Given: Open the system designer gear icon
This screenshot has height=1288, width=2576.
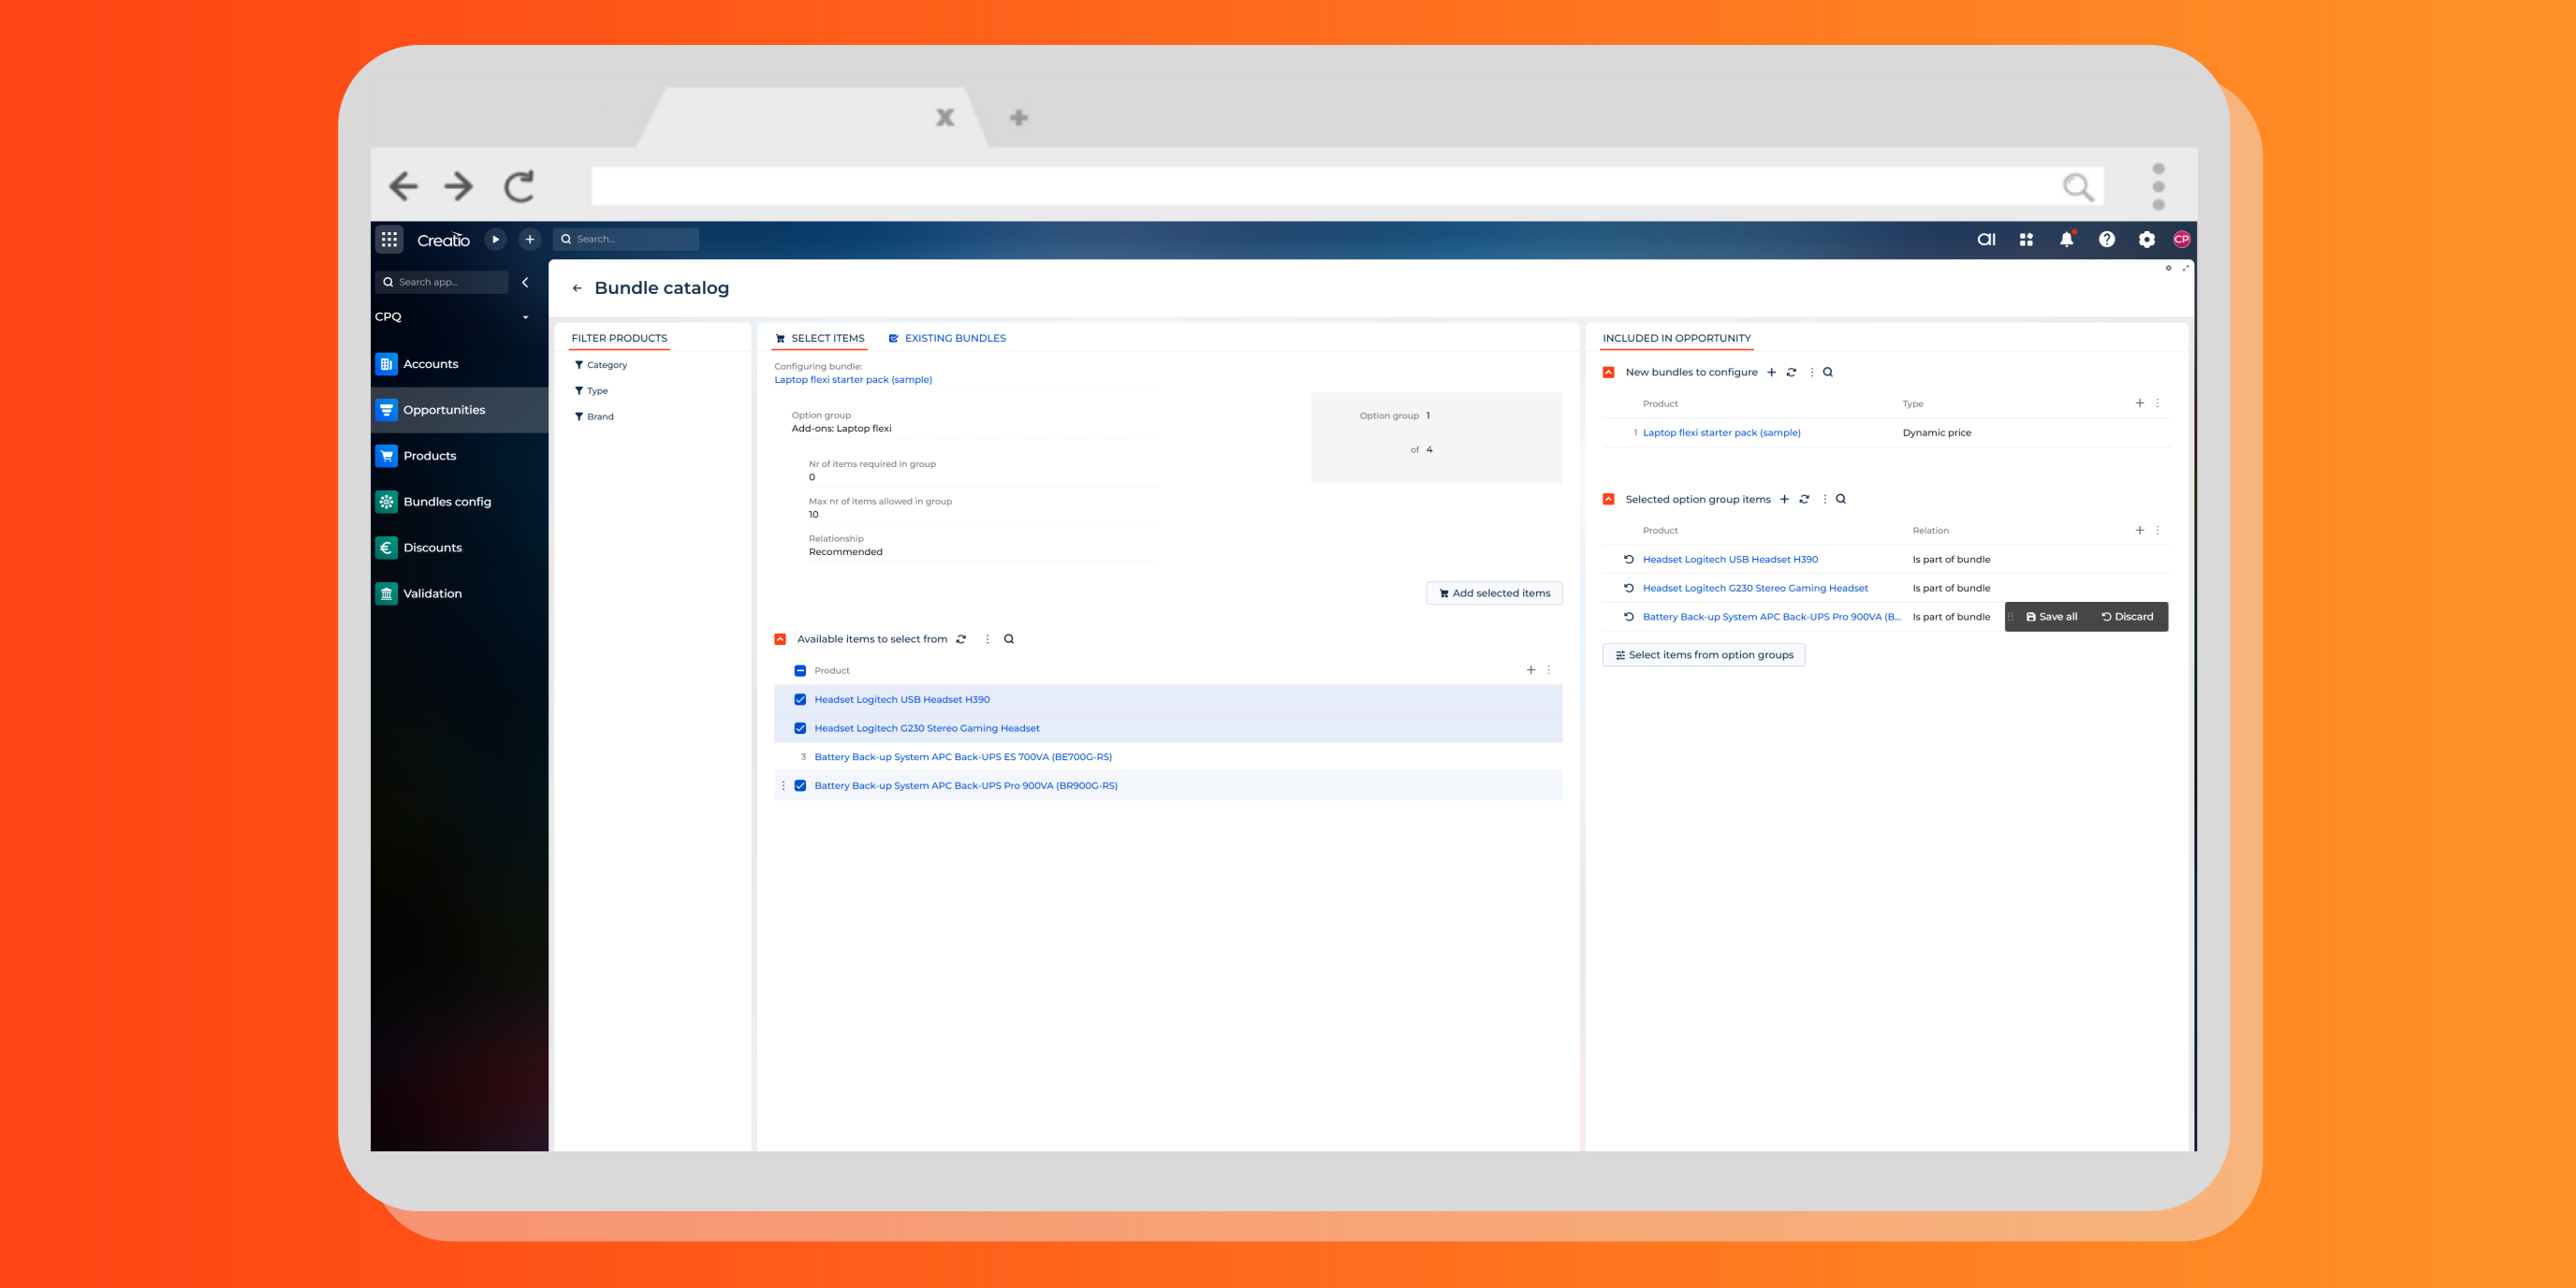Looking at the screenshot, I should [x=2146, y=239].
